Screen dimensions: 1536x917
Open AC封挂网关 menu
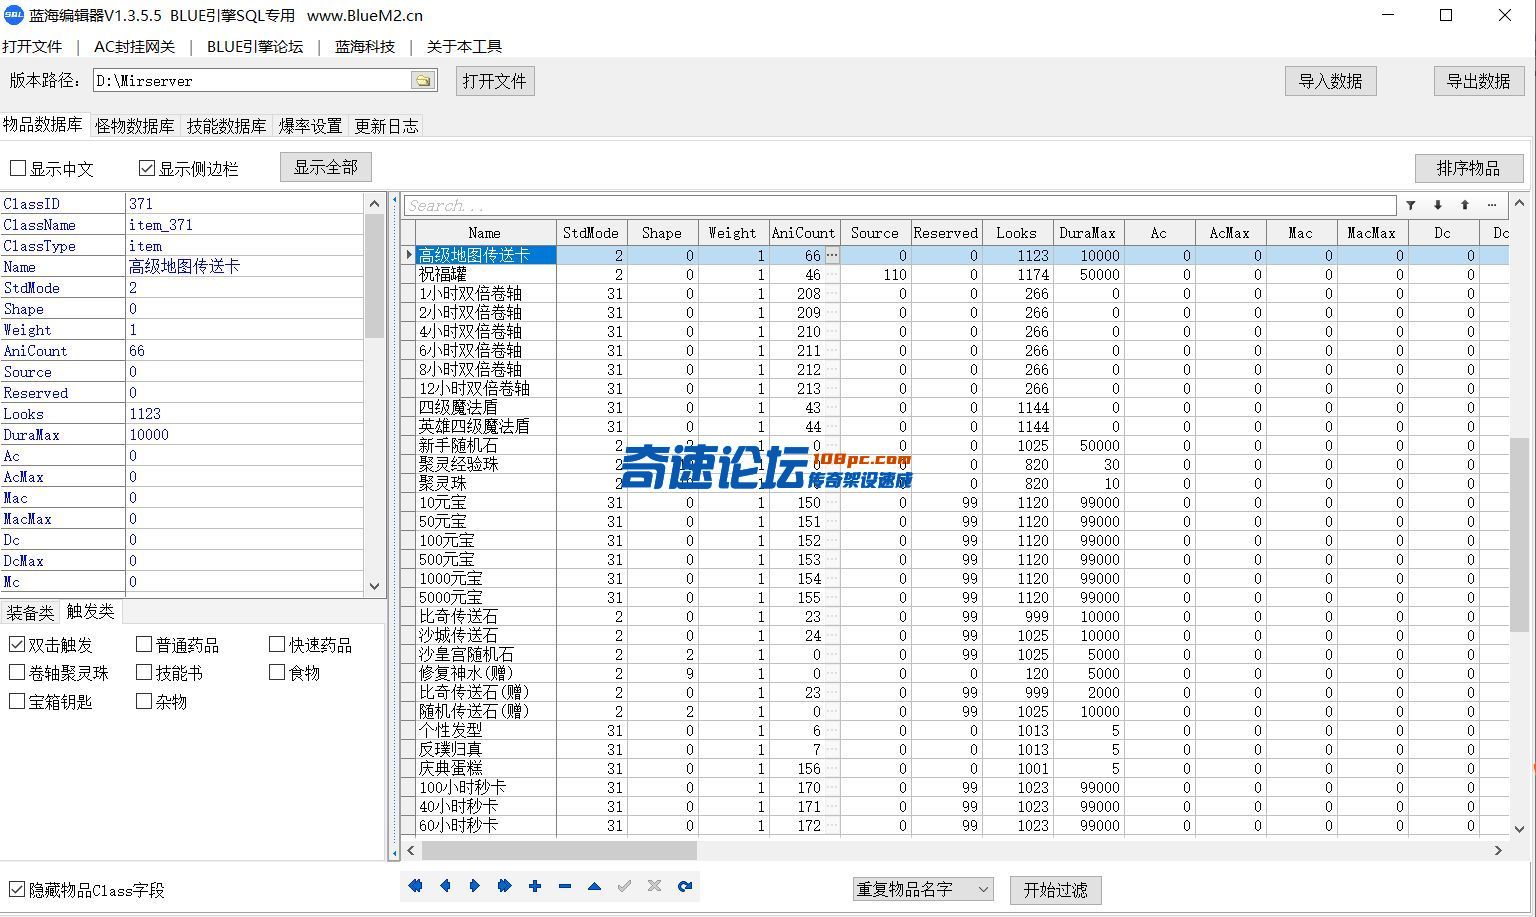tap(134, 46)
